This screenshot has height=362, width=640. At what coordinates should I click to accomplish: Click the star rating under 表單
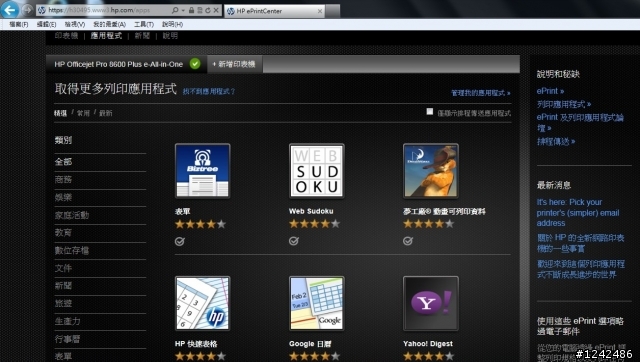(200, 224)
